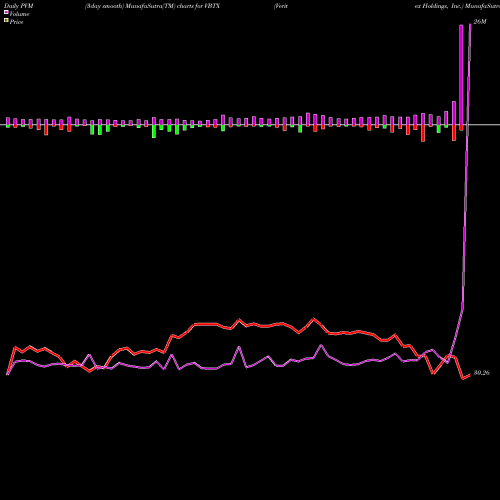The height and width of the screenshot is (500, 500).
Task: Click the tallest magenta volume bar
Action: [x=461, y=75]
